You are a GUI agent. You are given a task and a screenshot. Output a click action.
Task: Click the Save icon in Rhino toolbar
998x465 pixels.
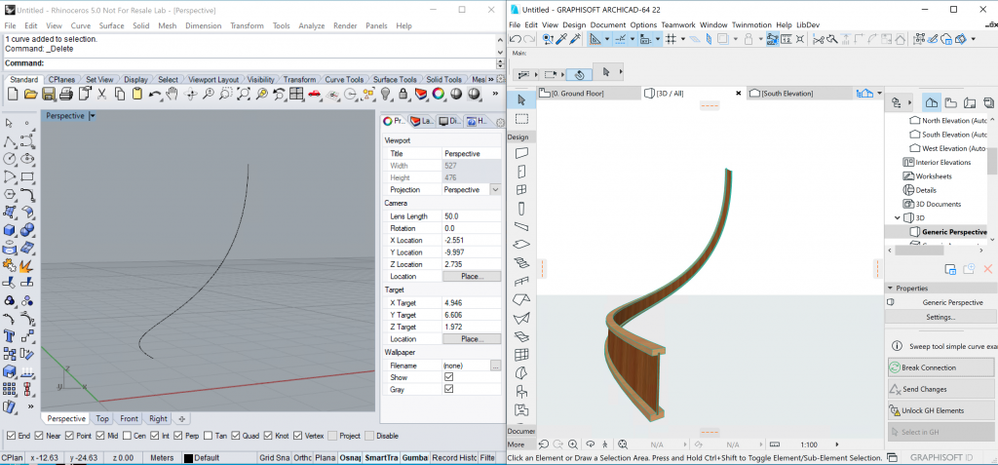(47, 94)
